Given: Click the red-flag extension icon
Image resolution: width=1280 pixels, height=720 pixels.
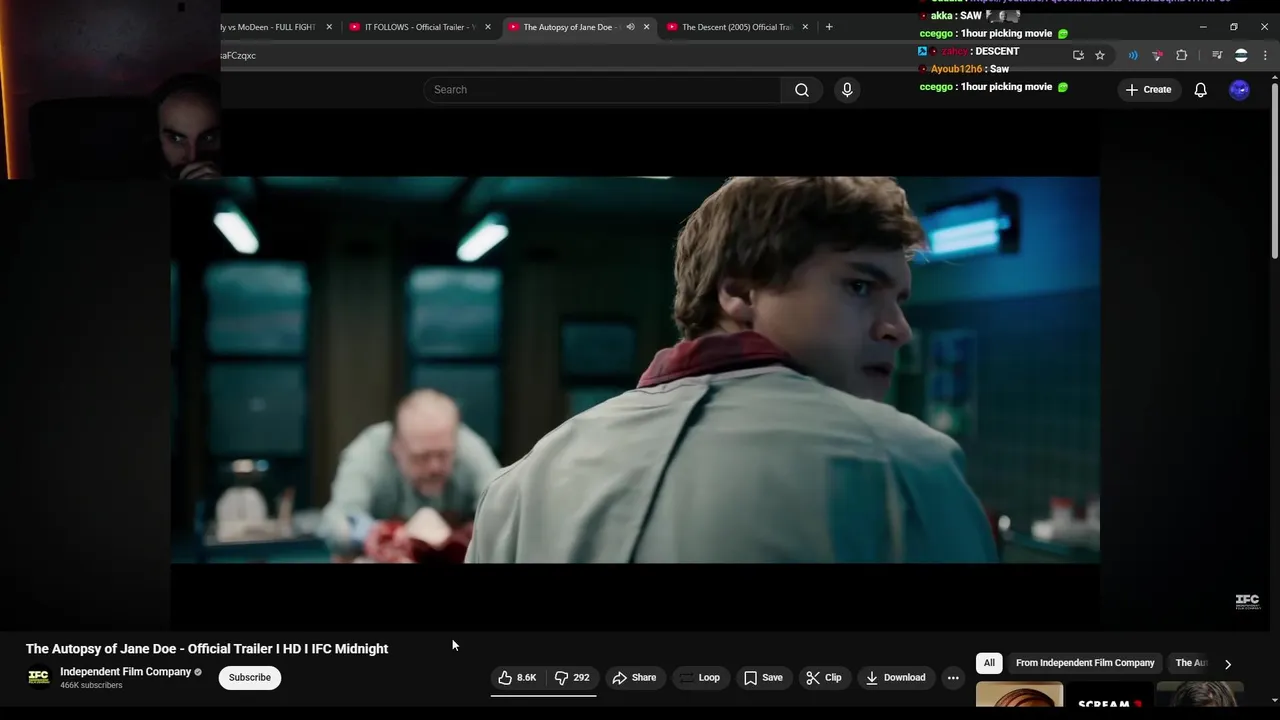Looking at the screenshot, I should 1157,55.
